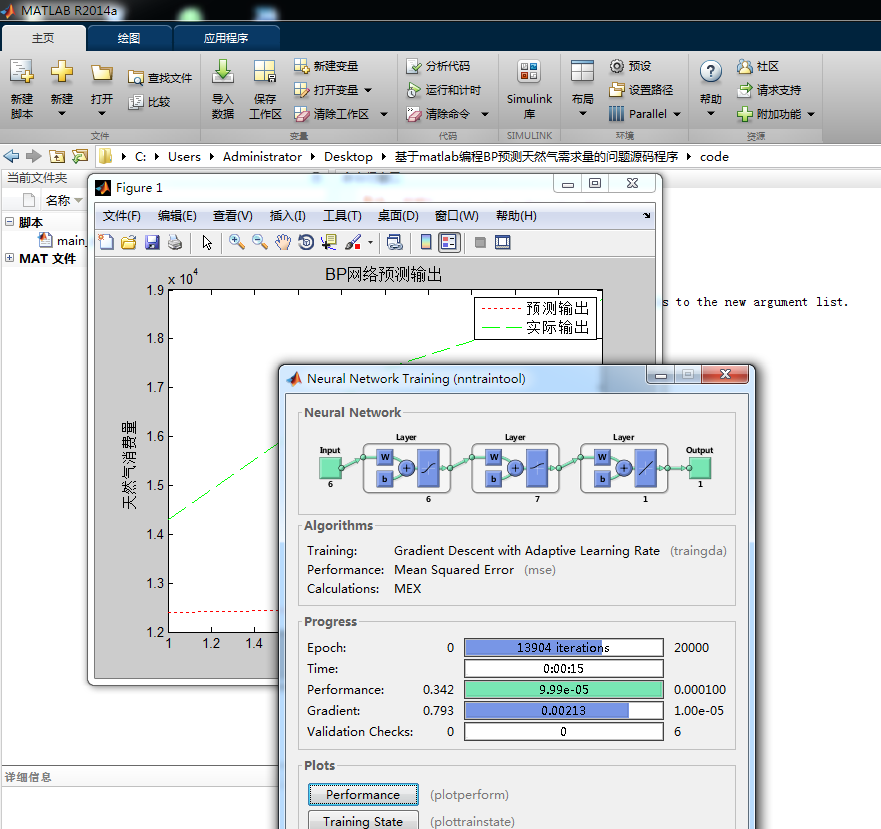Click Find Files (查找文件)
Image resolution: width=881 pixels, height=829 pixels.
tap(160, 78)
